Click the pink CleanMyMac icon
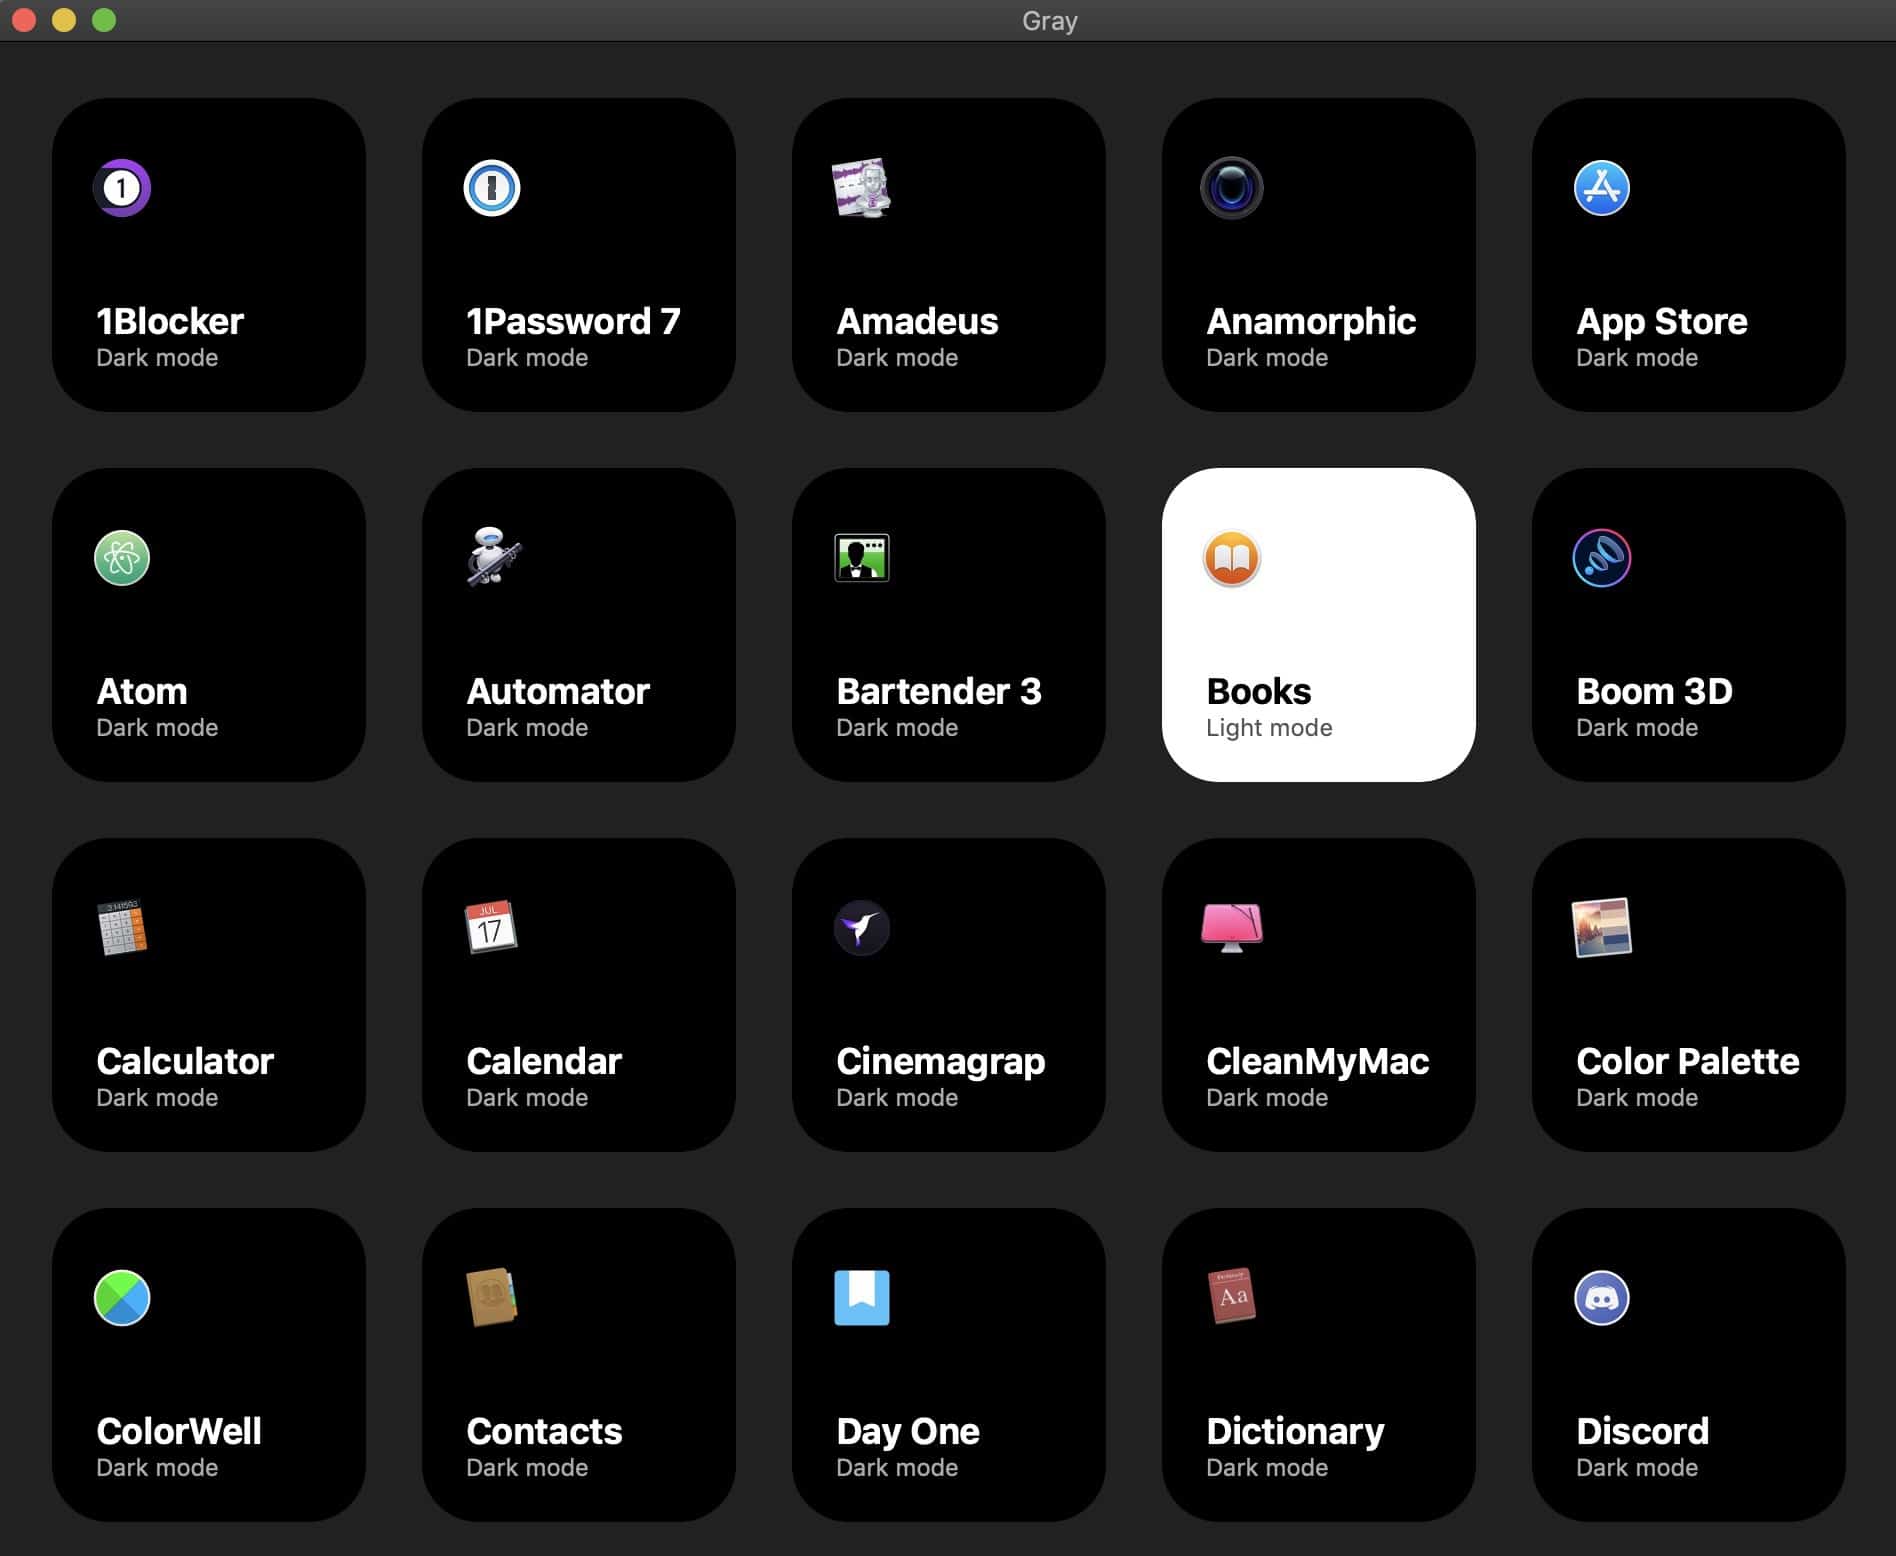 [x=1232, y=928]
